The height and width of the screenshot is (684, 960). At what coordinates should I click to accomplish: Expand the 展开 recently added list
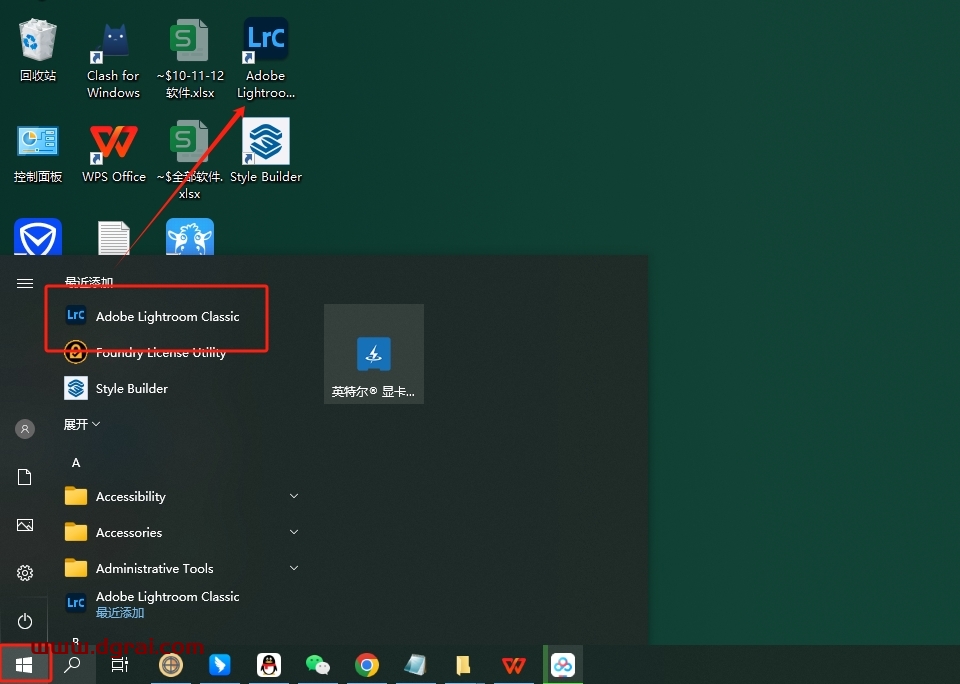pyautogui.click(x=81, y=424)
